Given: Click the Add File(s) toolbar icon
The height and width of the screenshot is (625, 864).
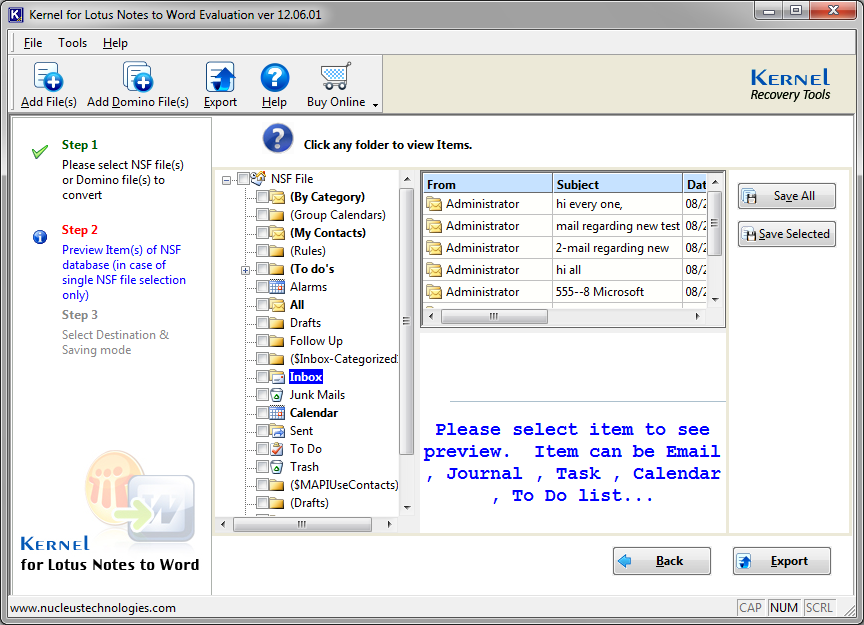Looking at the screenshot, I should coord(48,77).
